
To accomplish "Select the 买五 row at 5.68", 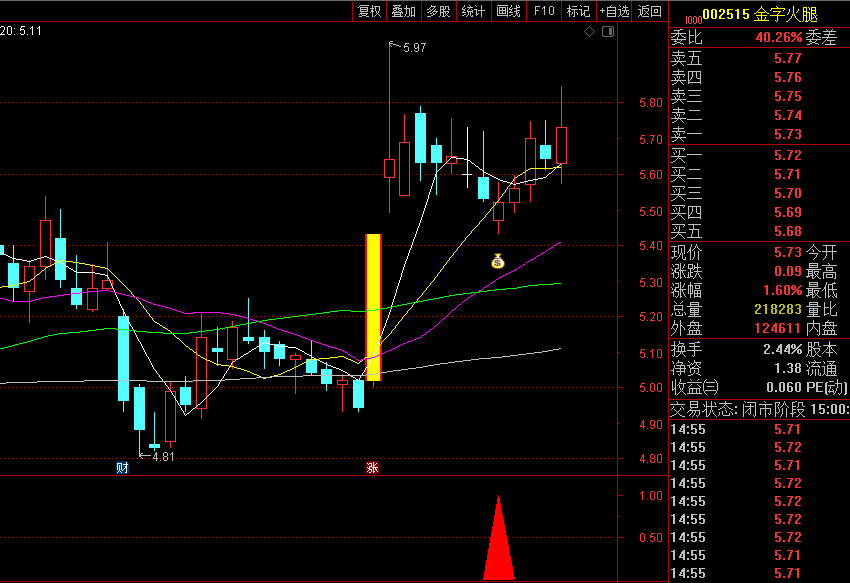I will (759, 231).
